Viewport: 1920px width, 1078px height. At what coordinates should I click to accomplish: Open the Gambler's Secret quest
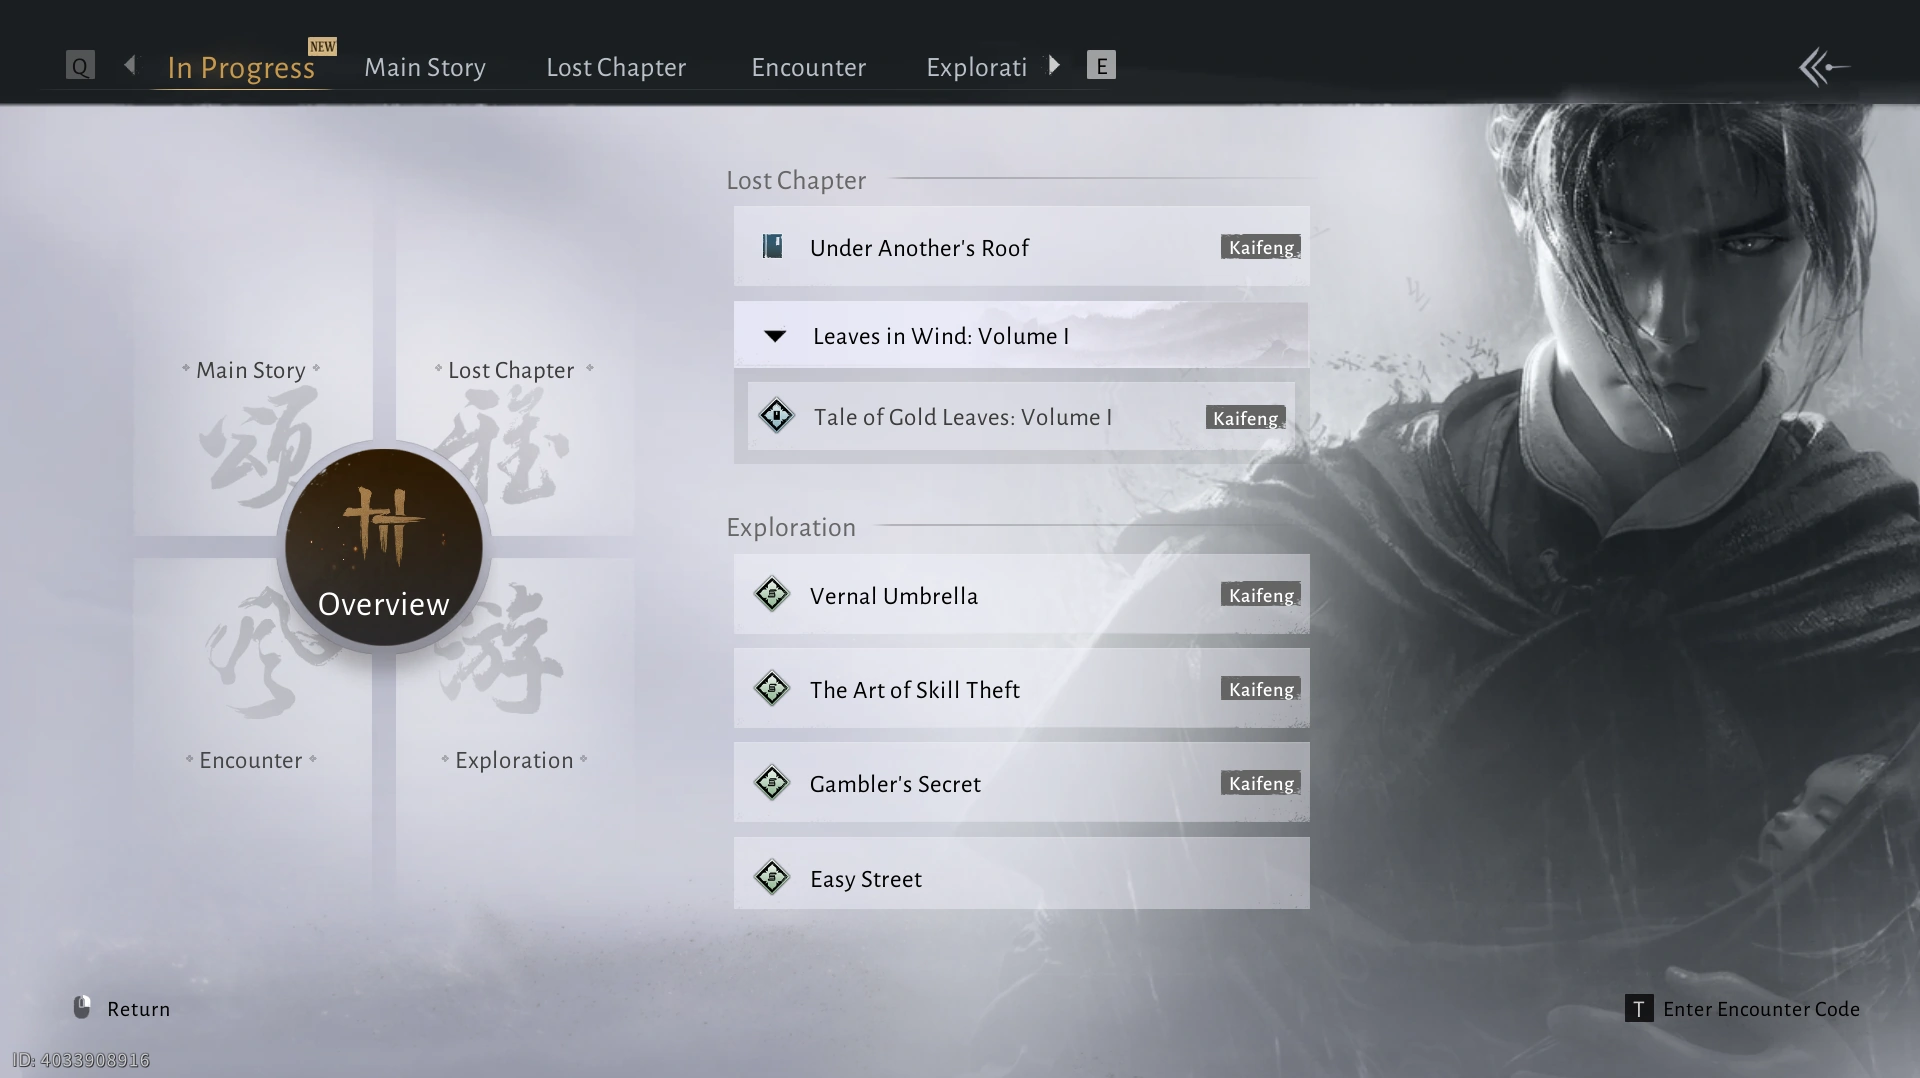pos(1021,782)
